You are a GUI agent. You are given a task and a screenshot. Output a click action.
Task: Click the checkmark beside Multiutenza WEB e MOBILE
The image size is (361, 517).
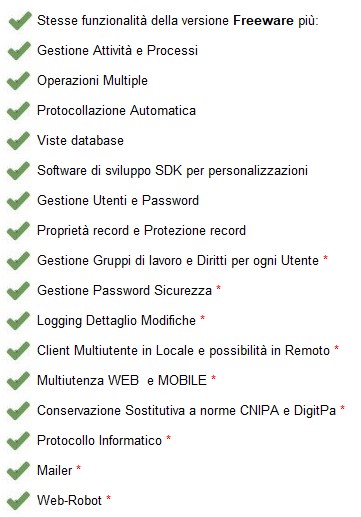point(19,381)
